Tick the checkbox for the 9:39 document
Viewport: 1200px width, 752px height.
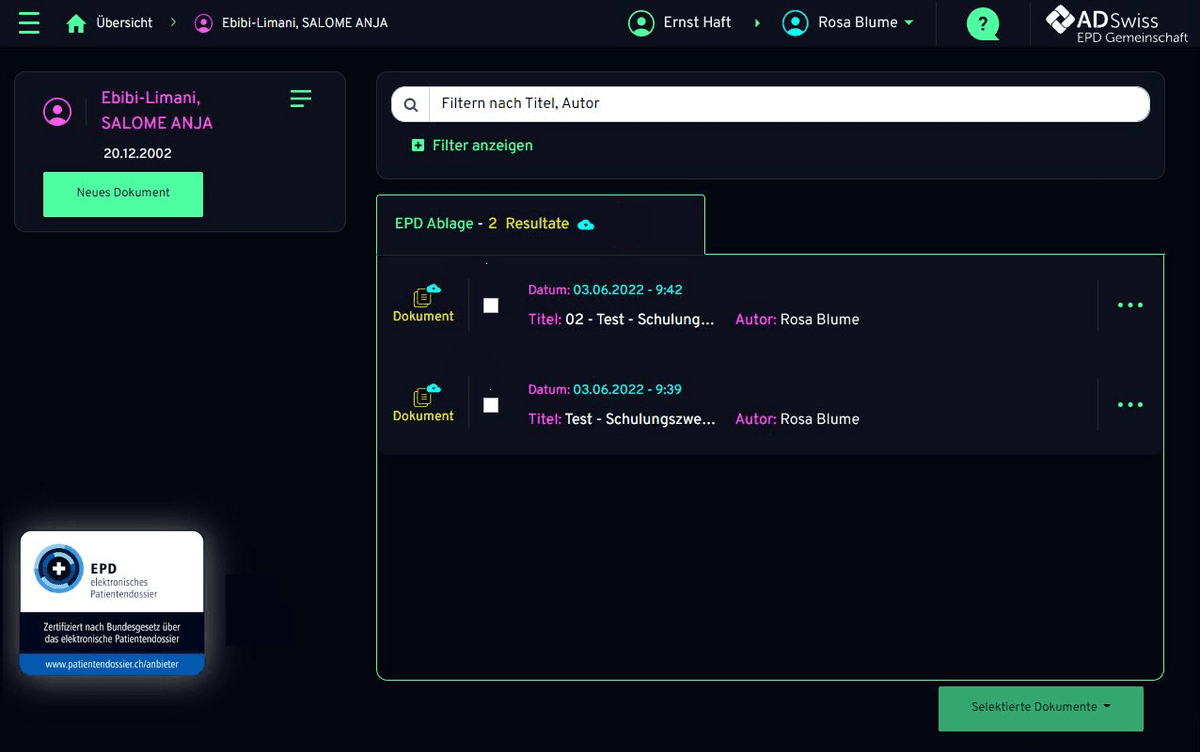[491, 405]
